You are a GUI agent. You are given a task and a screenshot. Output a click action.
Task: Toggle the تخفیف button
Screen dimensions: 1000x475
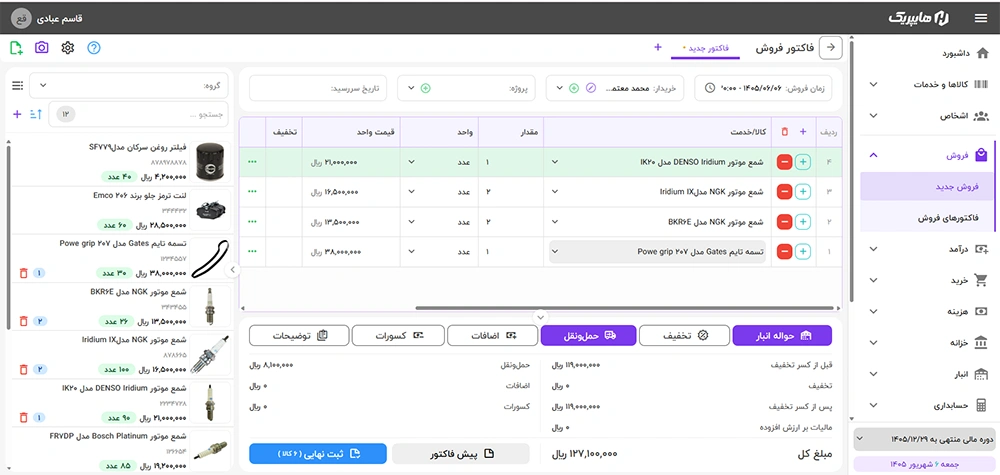[684, 335]
